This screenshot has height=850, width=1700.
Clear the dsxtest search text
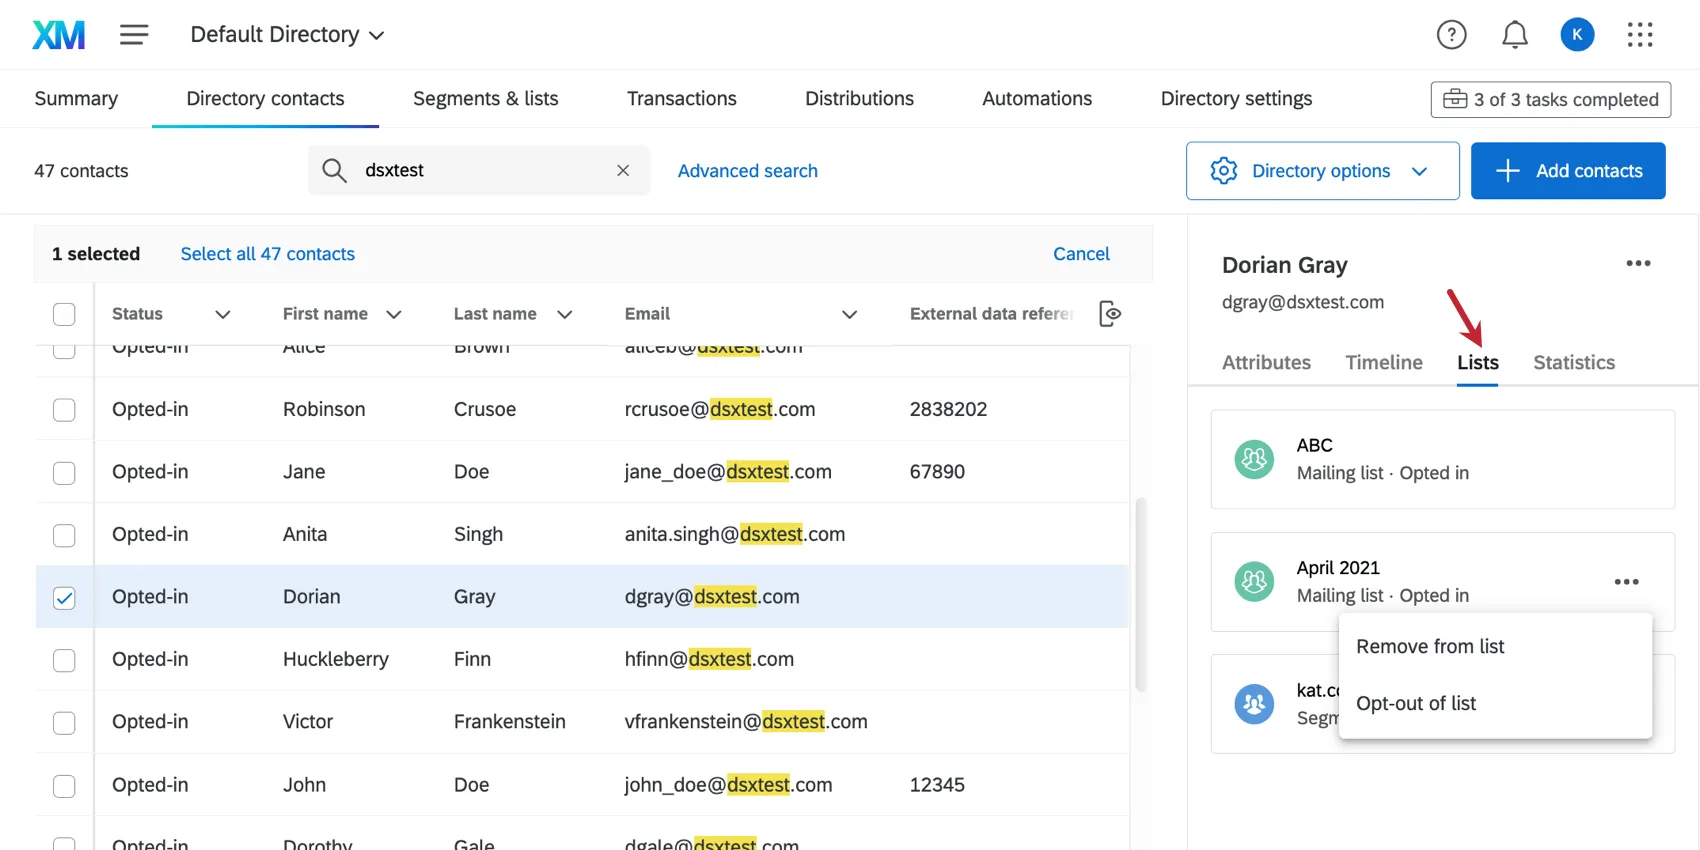[x=623, y=171]
